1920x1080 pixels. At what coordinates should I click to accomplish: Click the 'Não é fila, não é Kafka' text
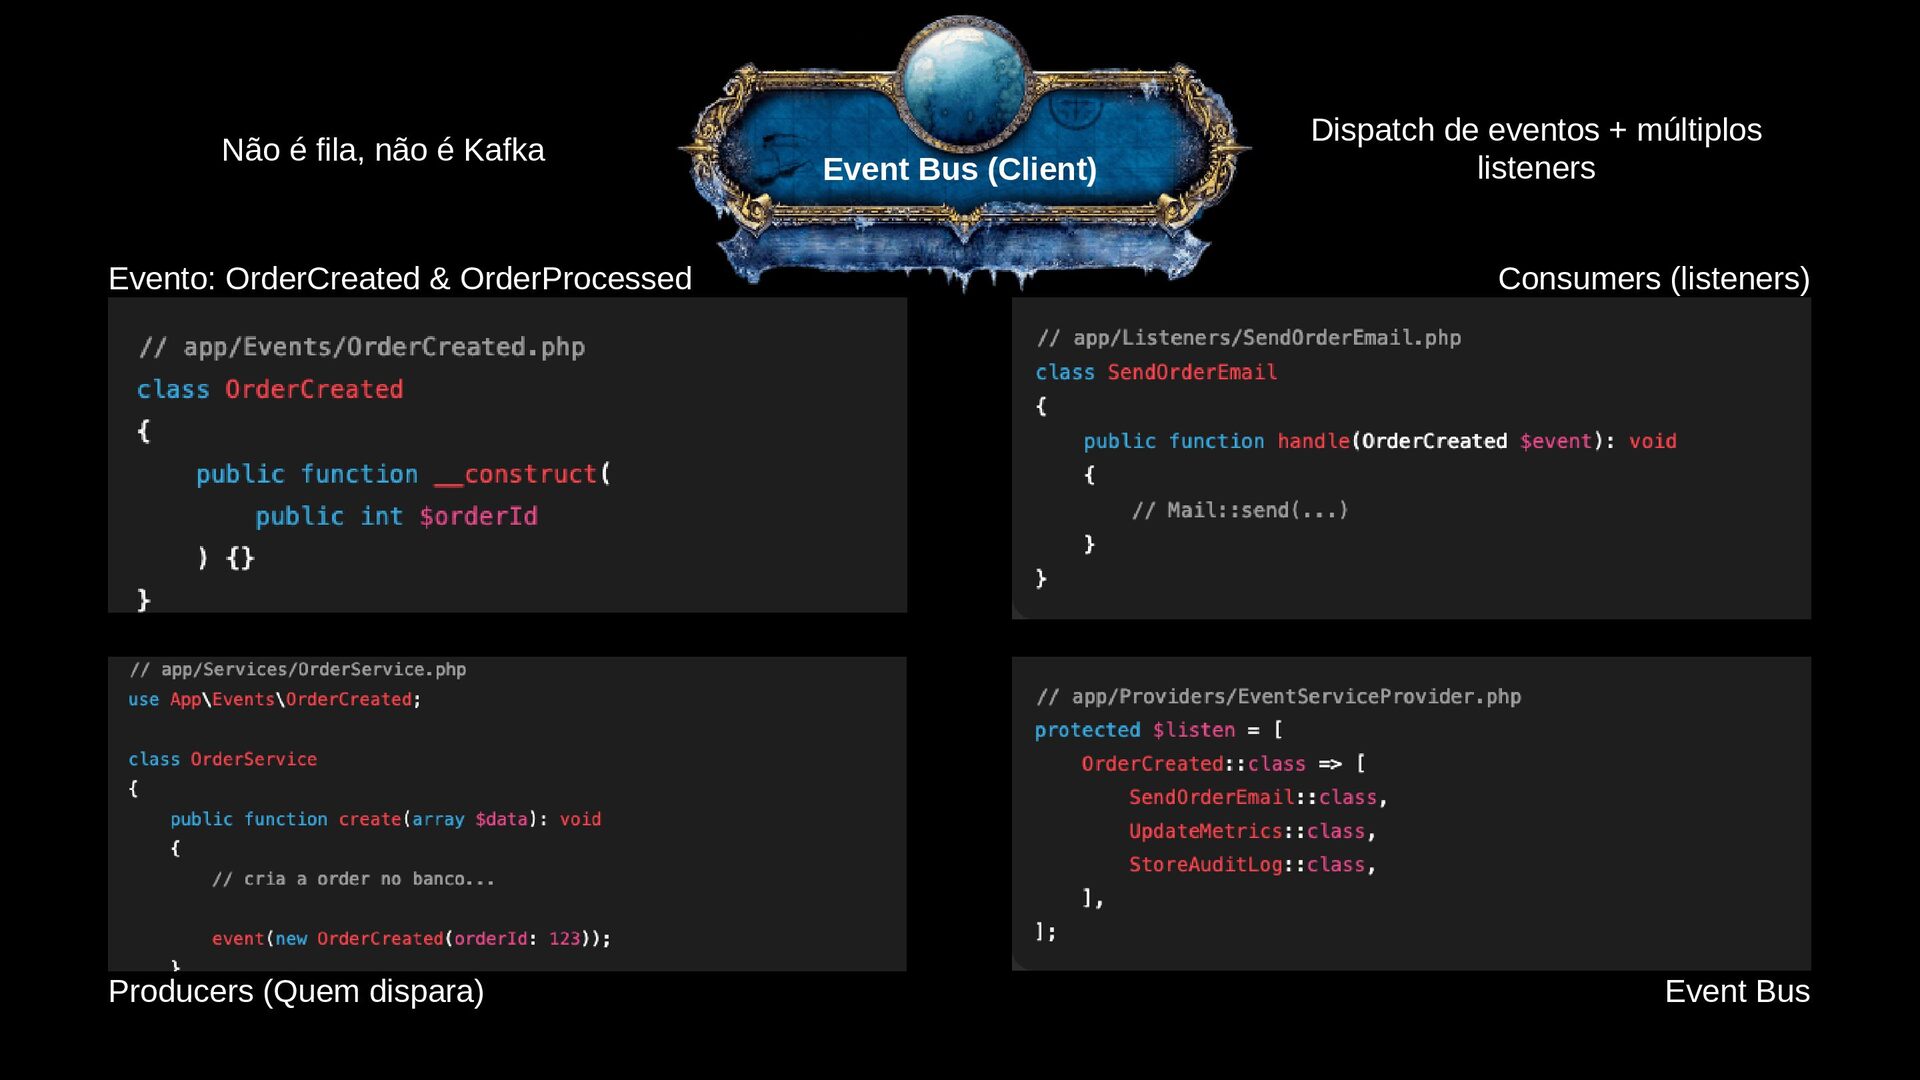pos(383,150)
